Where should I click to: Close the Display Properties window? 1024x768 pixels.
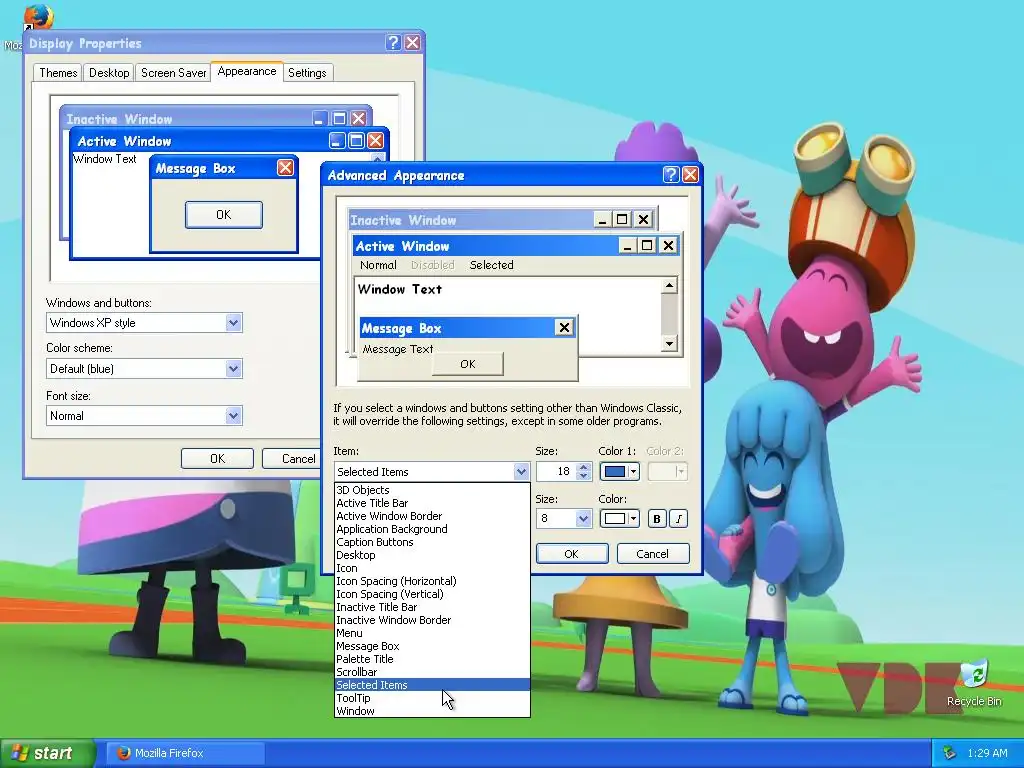click(x=412, y=42)
